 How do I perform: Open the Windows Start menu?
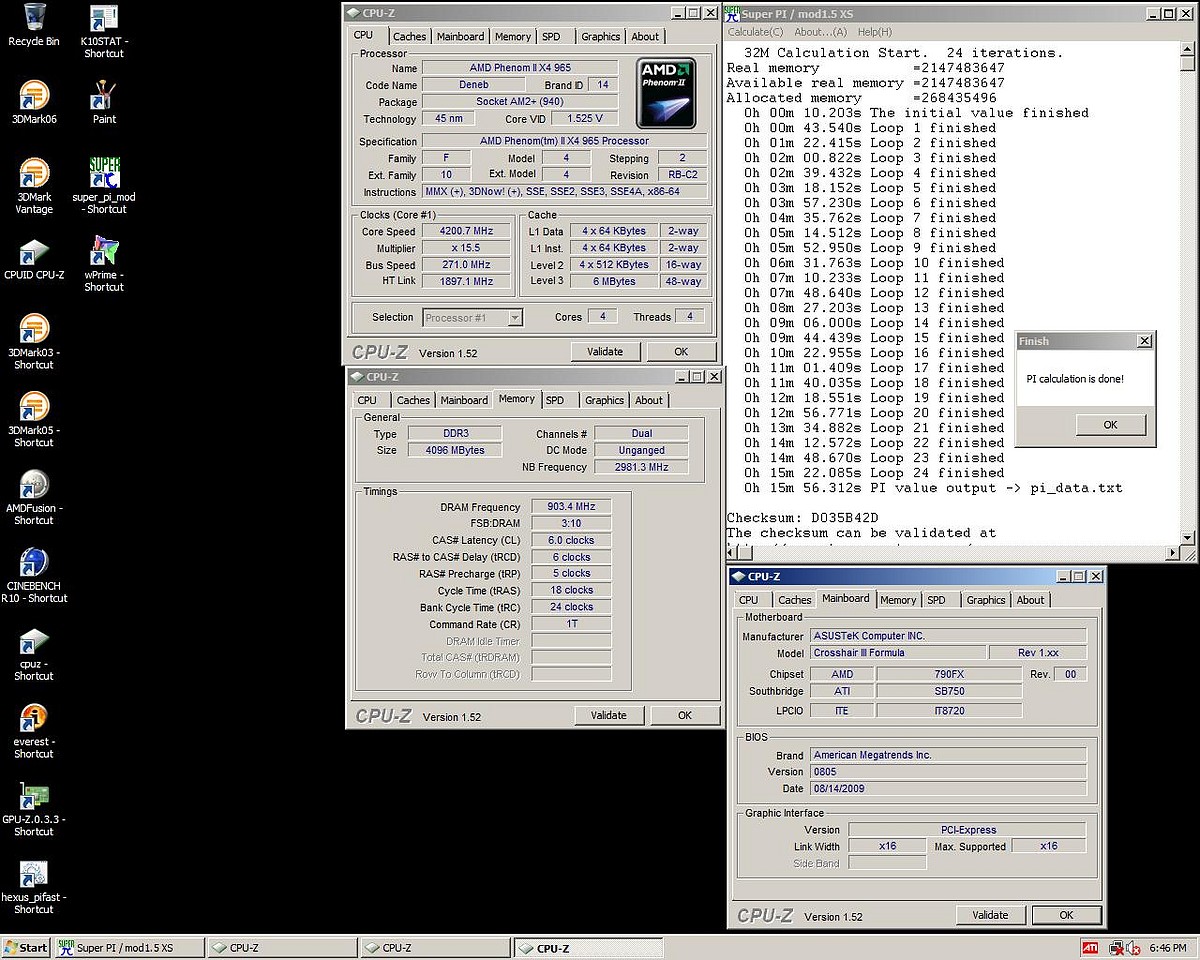click(x=26, y=948)
